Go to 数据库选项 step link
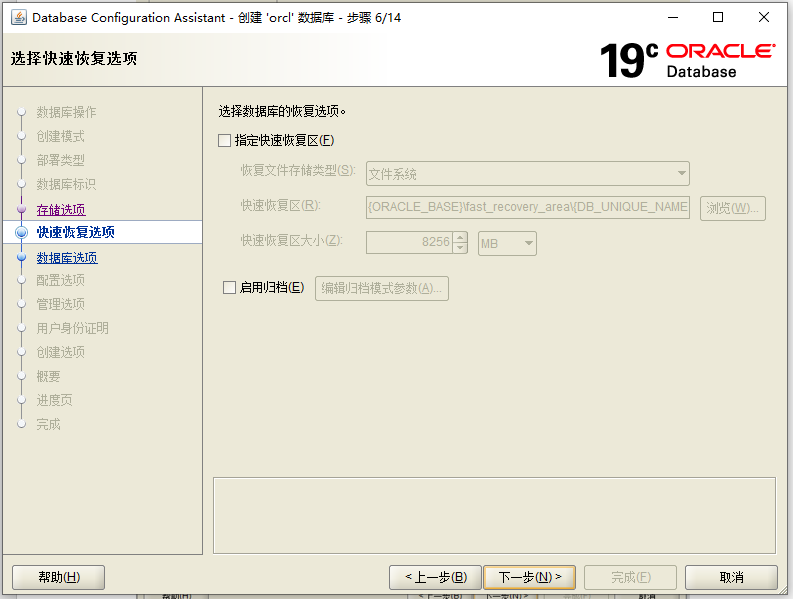 point(67,258)
